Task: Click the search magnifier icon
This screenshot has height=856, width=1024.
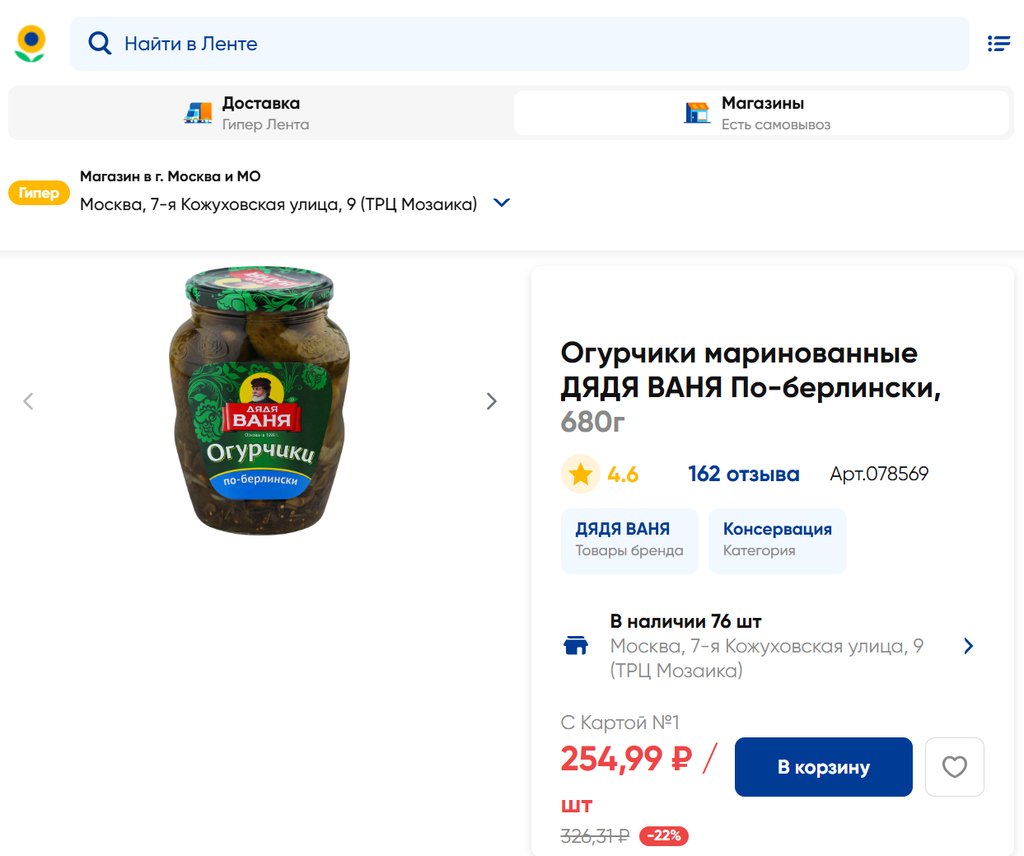Action: (99, 44)
